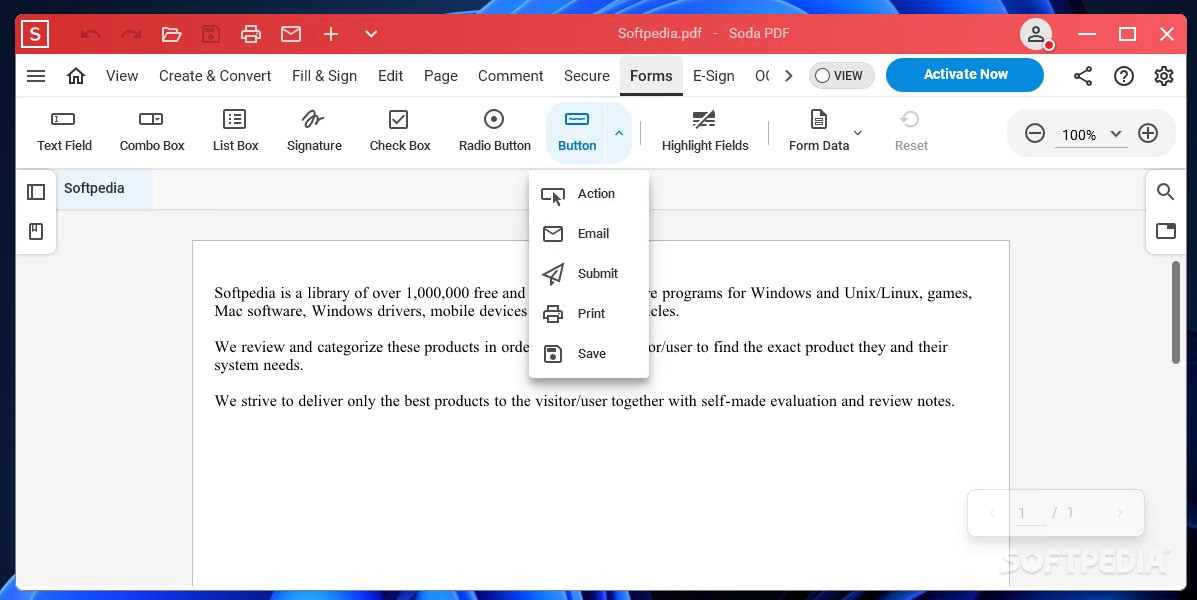Viewport: 1197px width, 600px height.
Task: Switch to the Edit tab
Action: point(390,76)
